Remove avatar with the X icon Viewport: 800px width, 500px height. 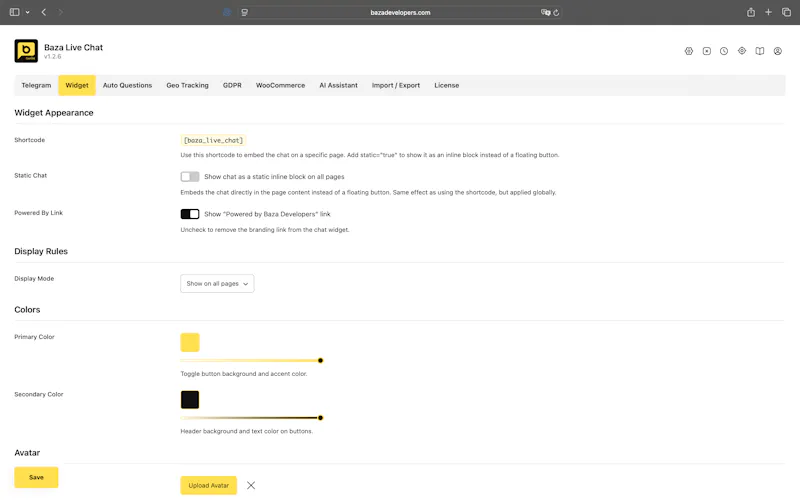point(251,485)
